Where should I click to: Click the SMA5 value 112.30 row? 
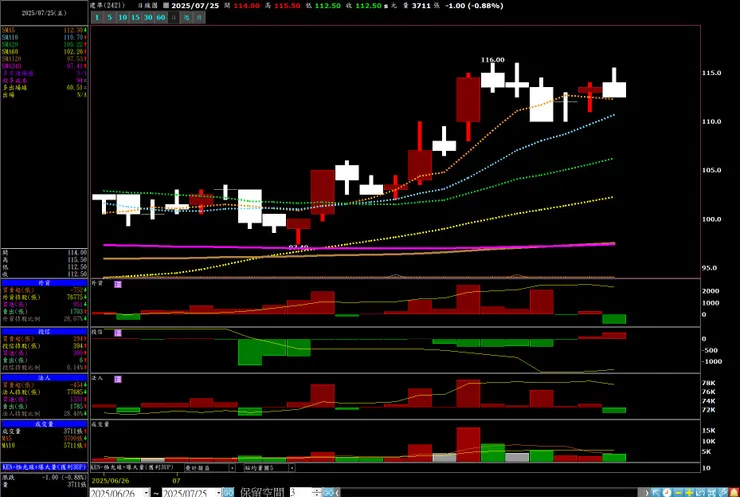(x=44, y=30)
